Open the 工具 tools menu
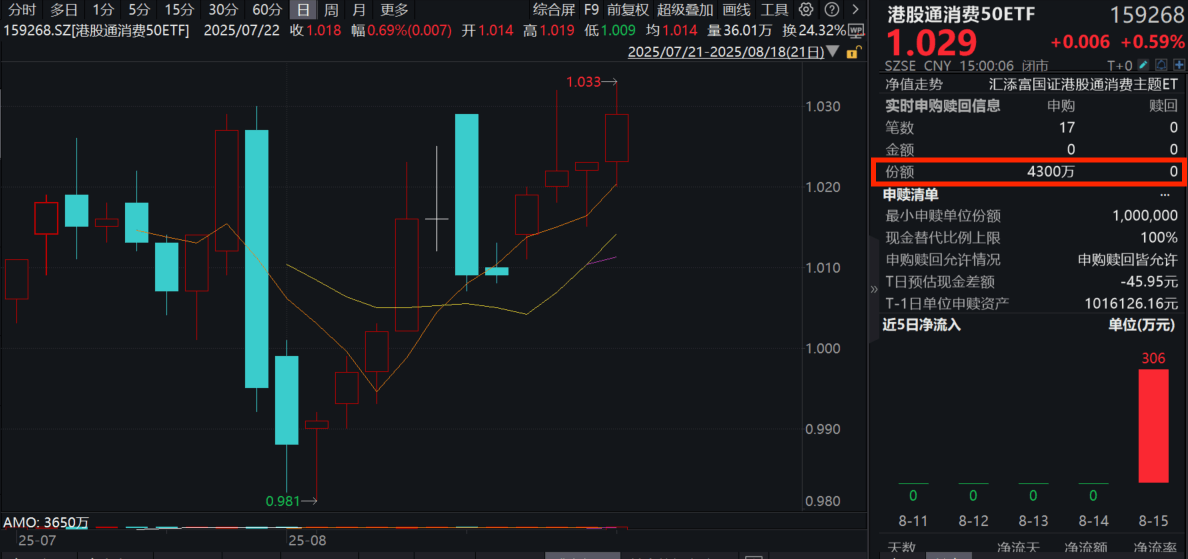The width and height of the screenshot is (1188, 559). (x=775, y=9)
